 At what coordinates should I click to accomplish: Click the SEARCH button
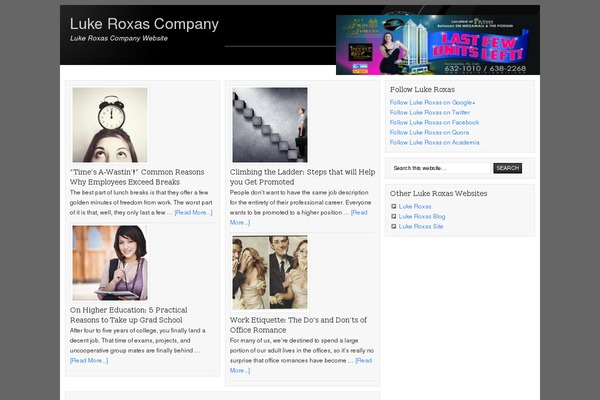click(507, 168)
